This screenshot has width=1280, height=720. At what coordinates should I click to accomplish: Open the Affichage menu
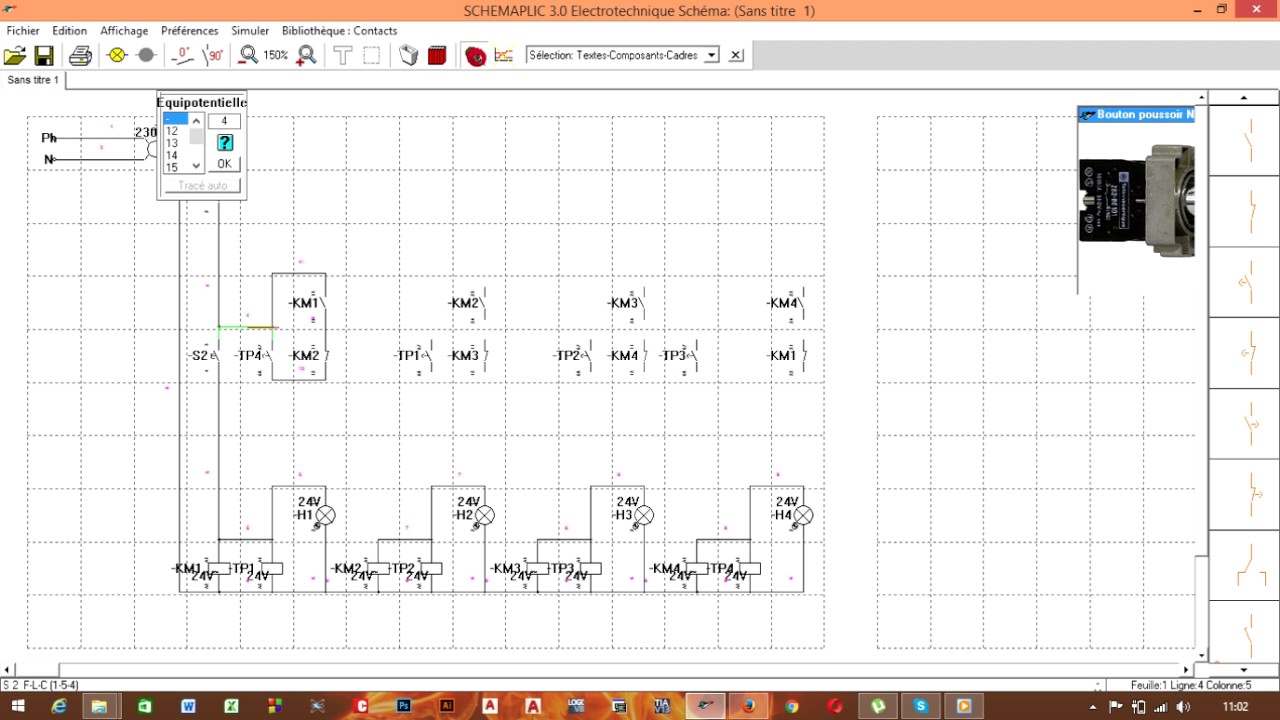click(x=124, y=31)
